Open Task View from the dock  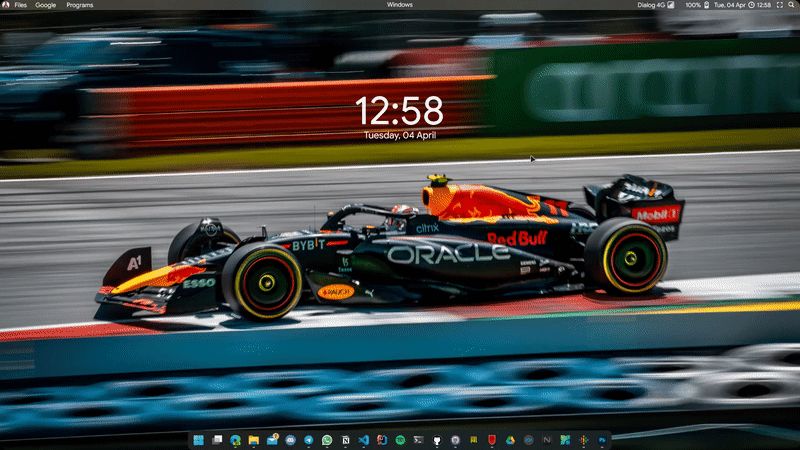point(217,440)
